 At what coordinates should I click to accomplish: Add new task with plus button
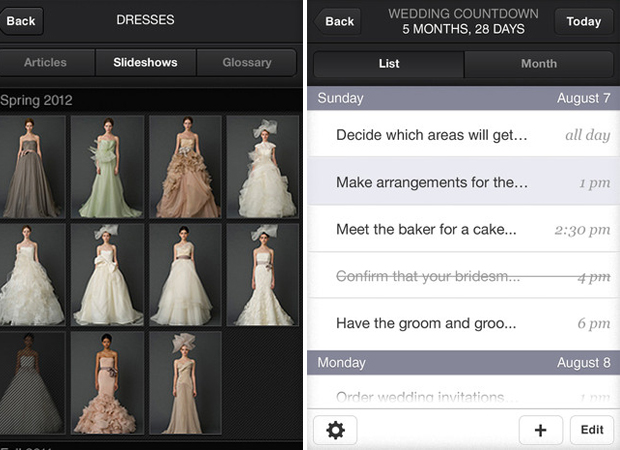coord(540,430)
